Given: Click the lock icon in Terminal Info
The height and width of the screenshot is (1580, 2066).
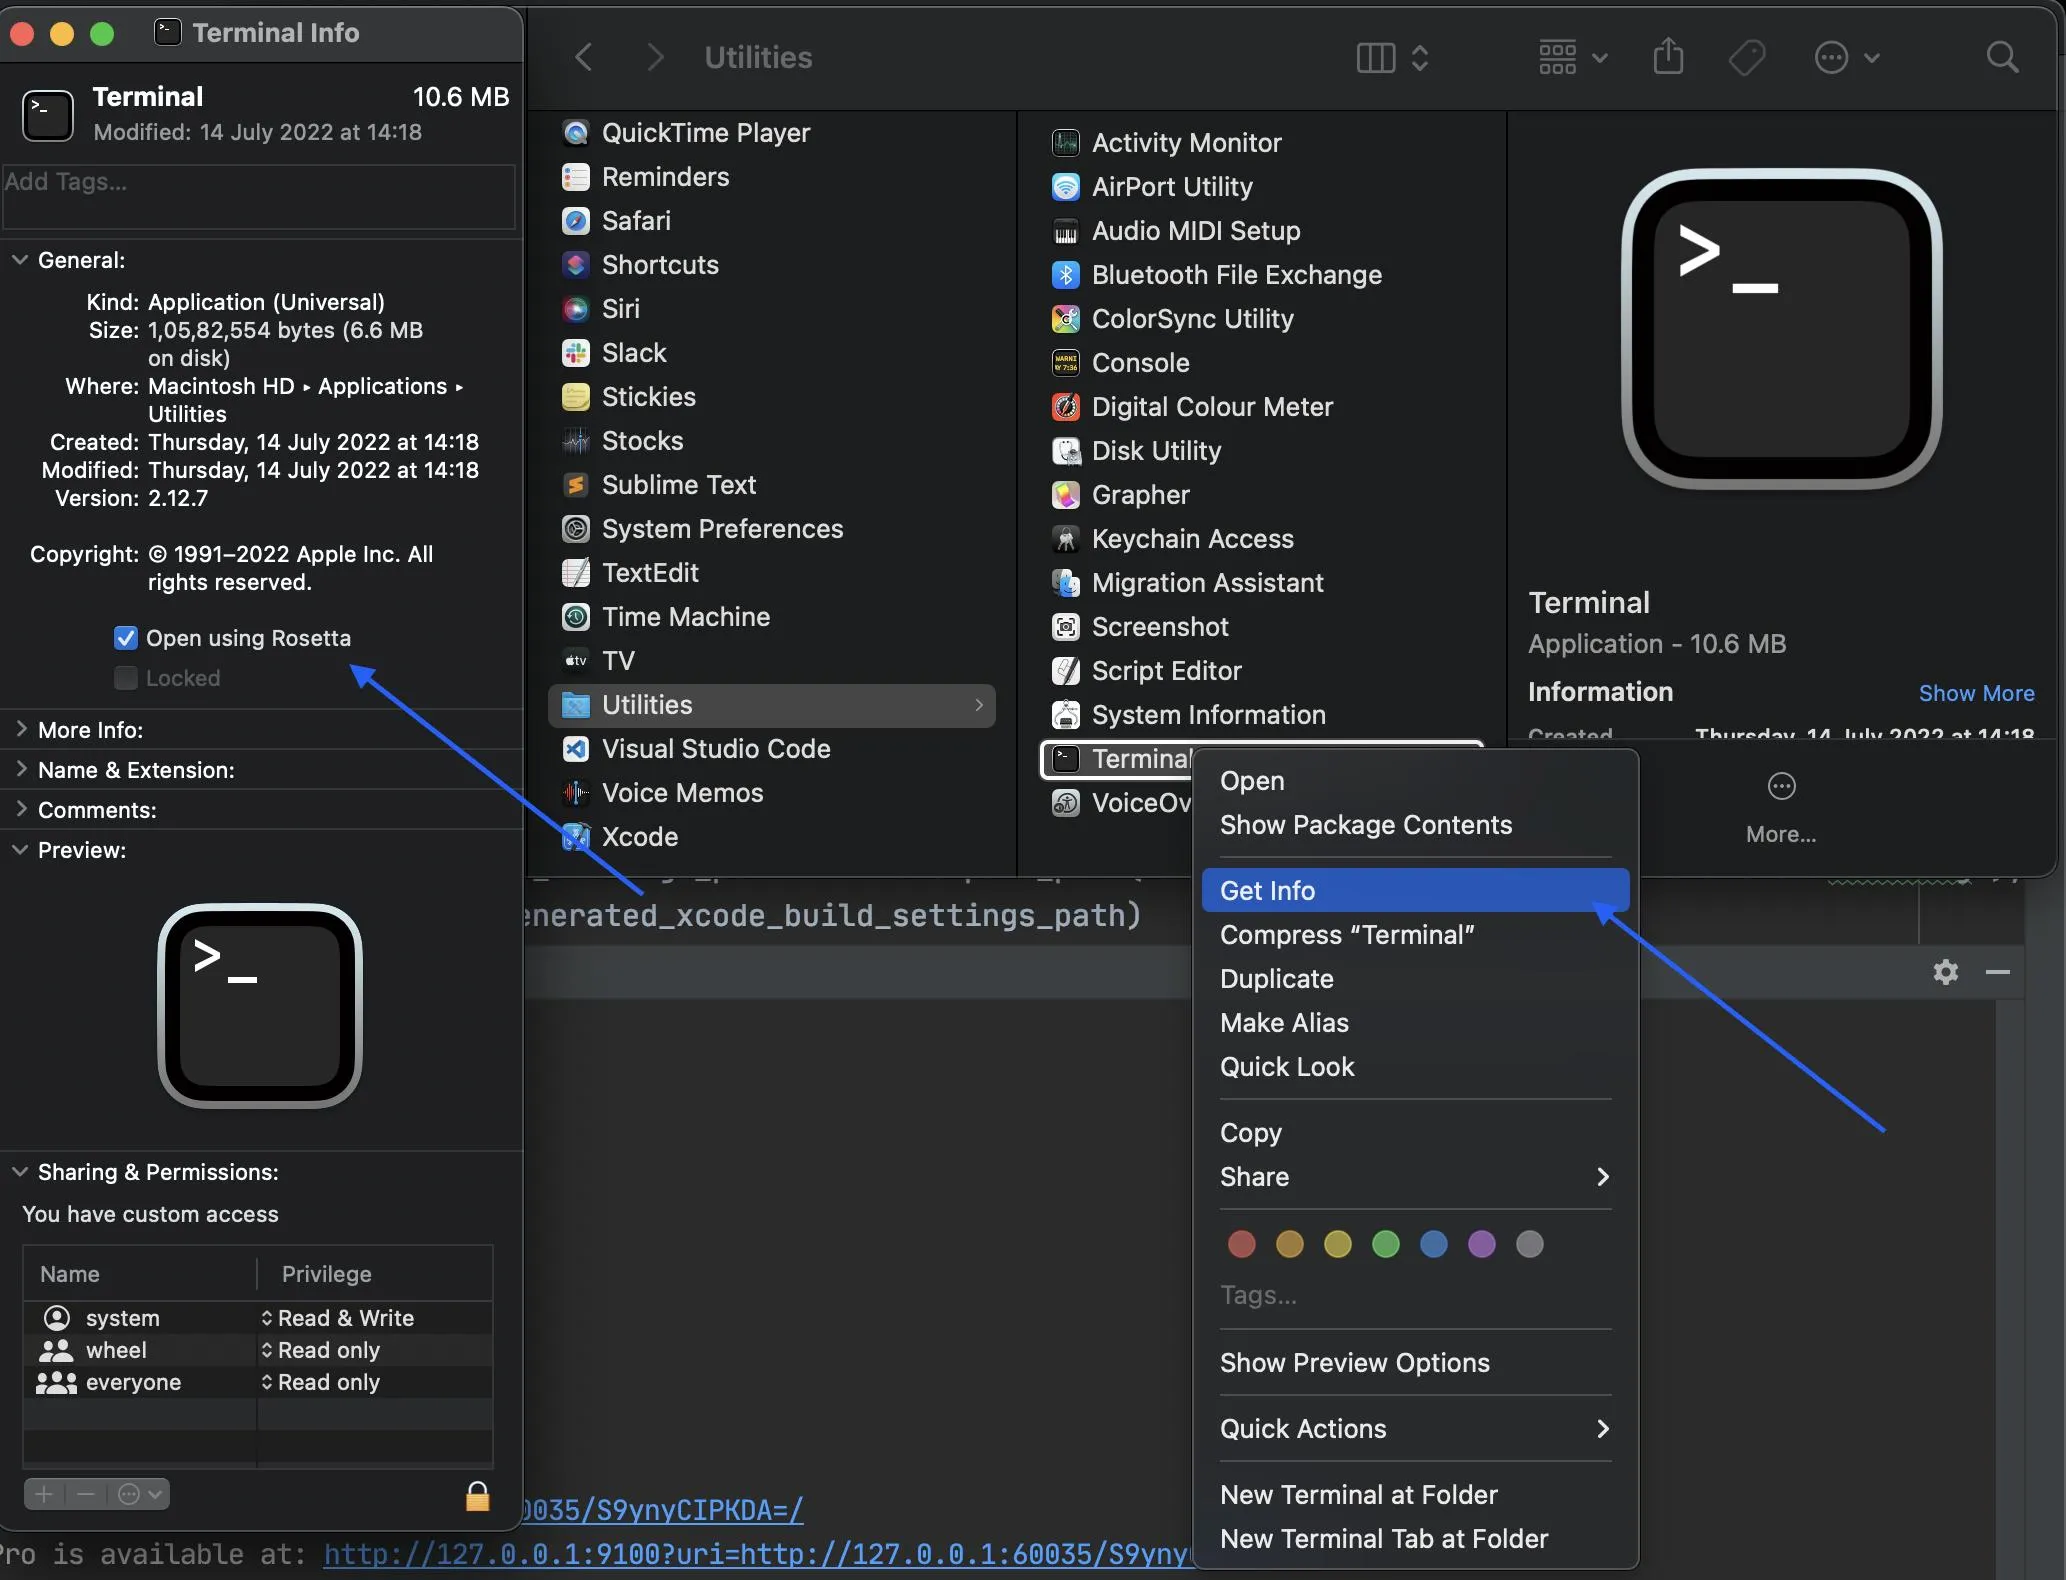Looking at the screenshot, I should coord(478,1496).
